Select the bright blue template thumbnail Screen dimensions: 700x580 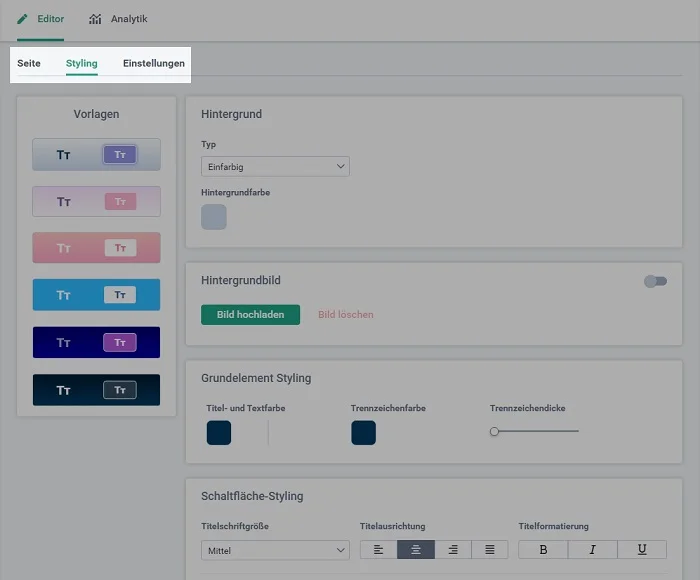point(96,295)
